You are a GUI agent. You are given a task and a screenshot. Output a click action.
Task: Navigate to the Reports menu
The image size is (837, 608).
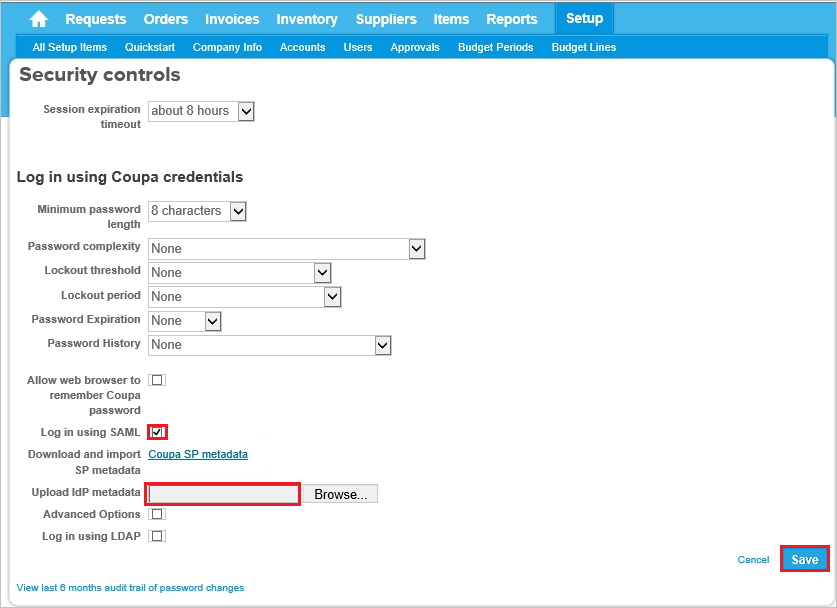512,18
